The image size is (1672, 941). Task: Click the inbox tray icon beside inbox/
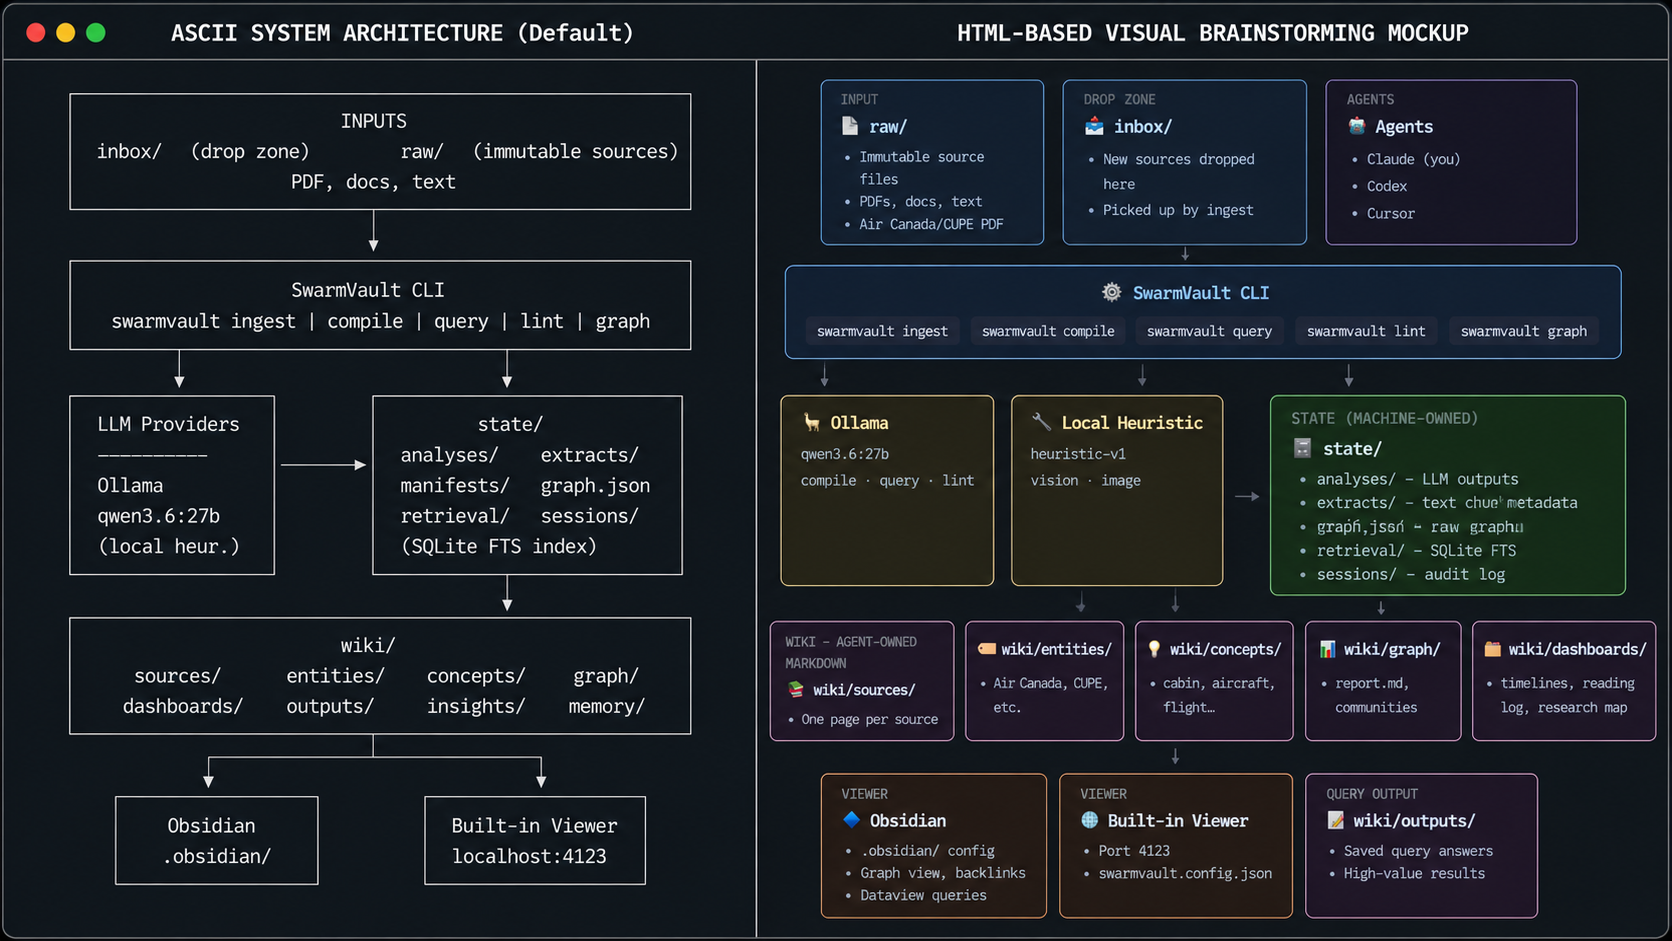click(1094, 126)
